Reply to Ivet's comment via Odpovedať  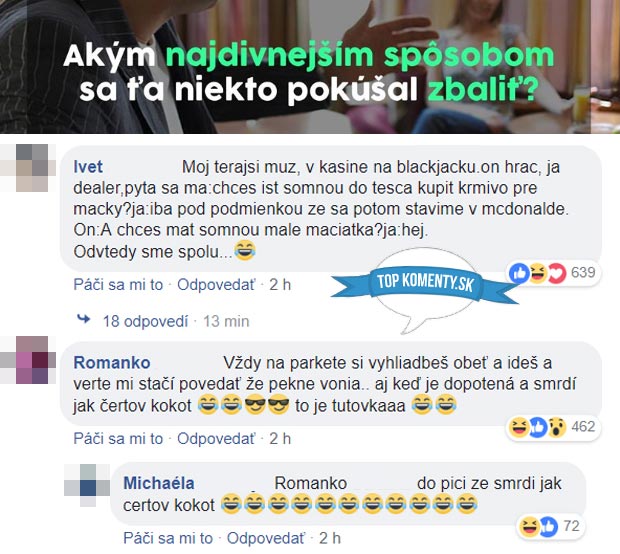[x=216, y=284]
